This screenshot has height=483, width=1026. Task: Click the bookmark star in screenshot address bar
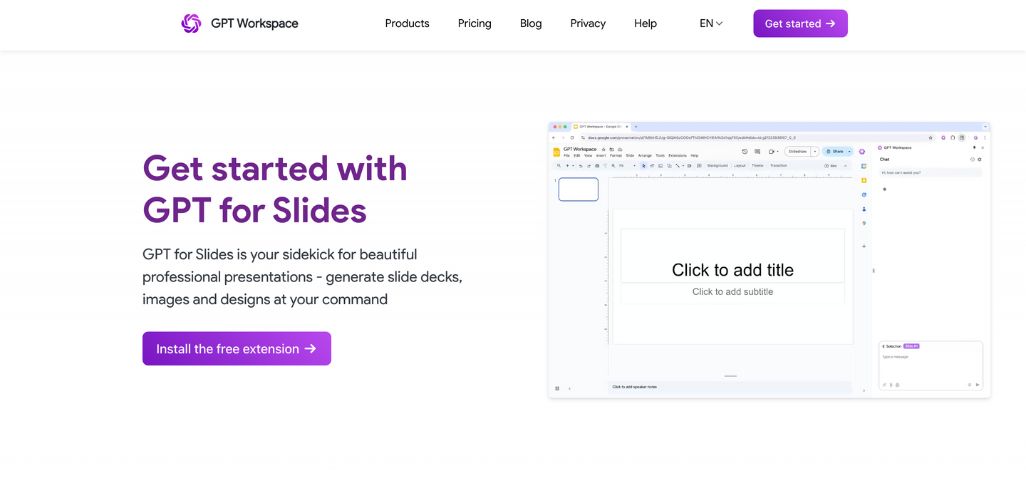coord(930,138)
